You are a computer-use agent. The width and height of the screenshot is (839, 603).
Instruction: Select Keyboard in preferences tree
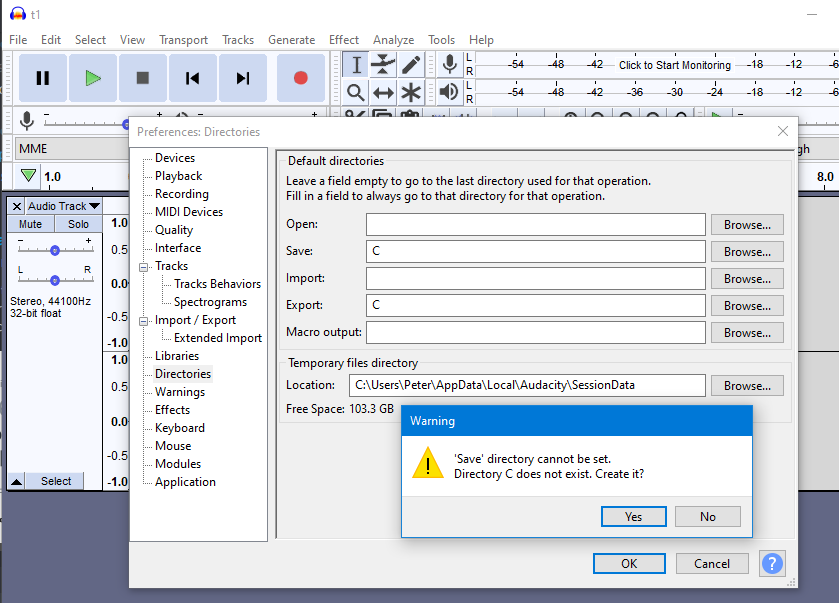point(180,428)
